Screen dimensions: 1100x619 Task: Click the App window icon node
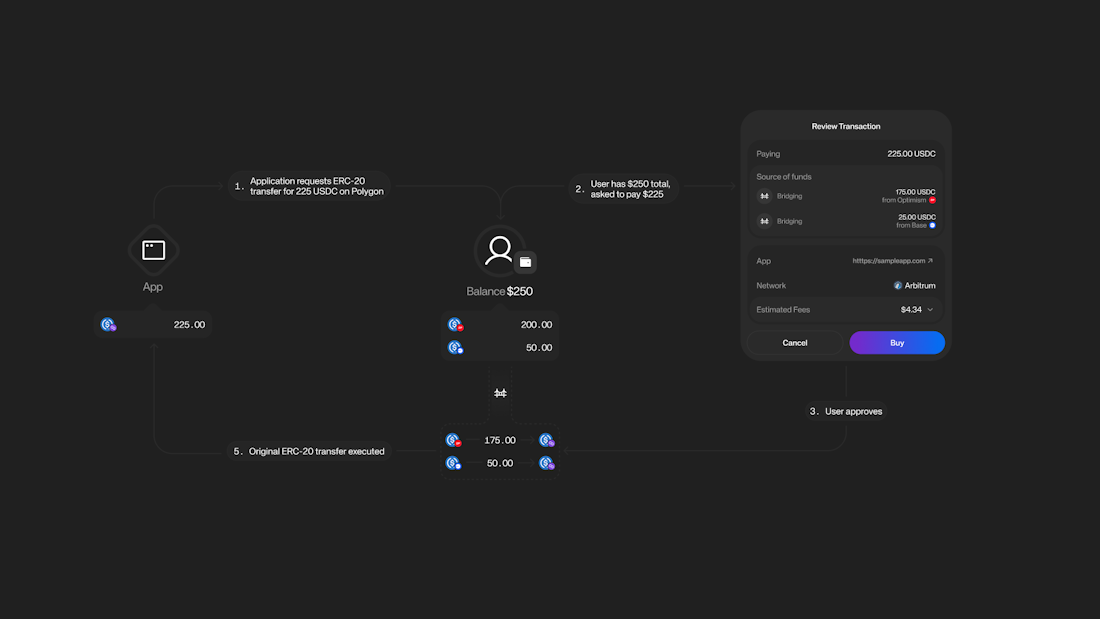[x=152, y=250]
